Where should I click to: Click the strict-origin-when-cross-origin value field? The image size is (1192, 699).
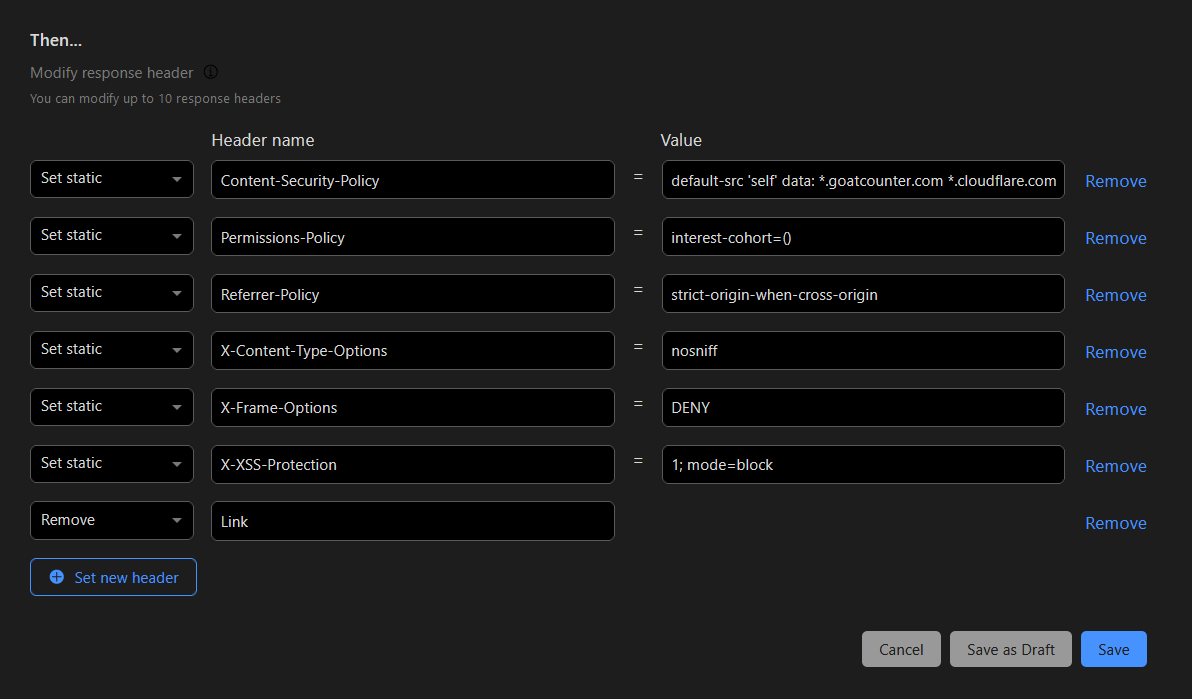coord(863,294)
